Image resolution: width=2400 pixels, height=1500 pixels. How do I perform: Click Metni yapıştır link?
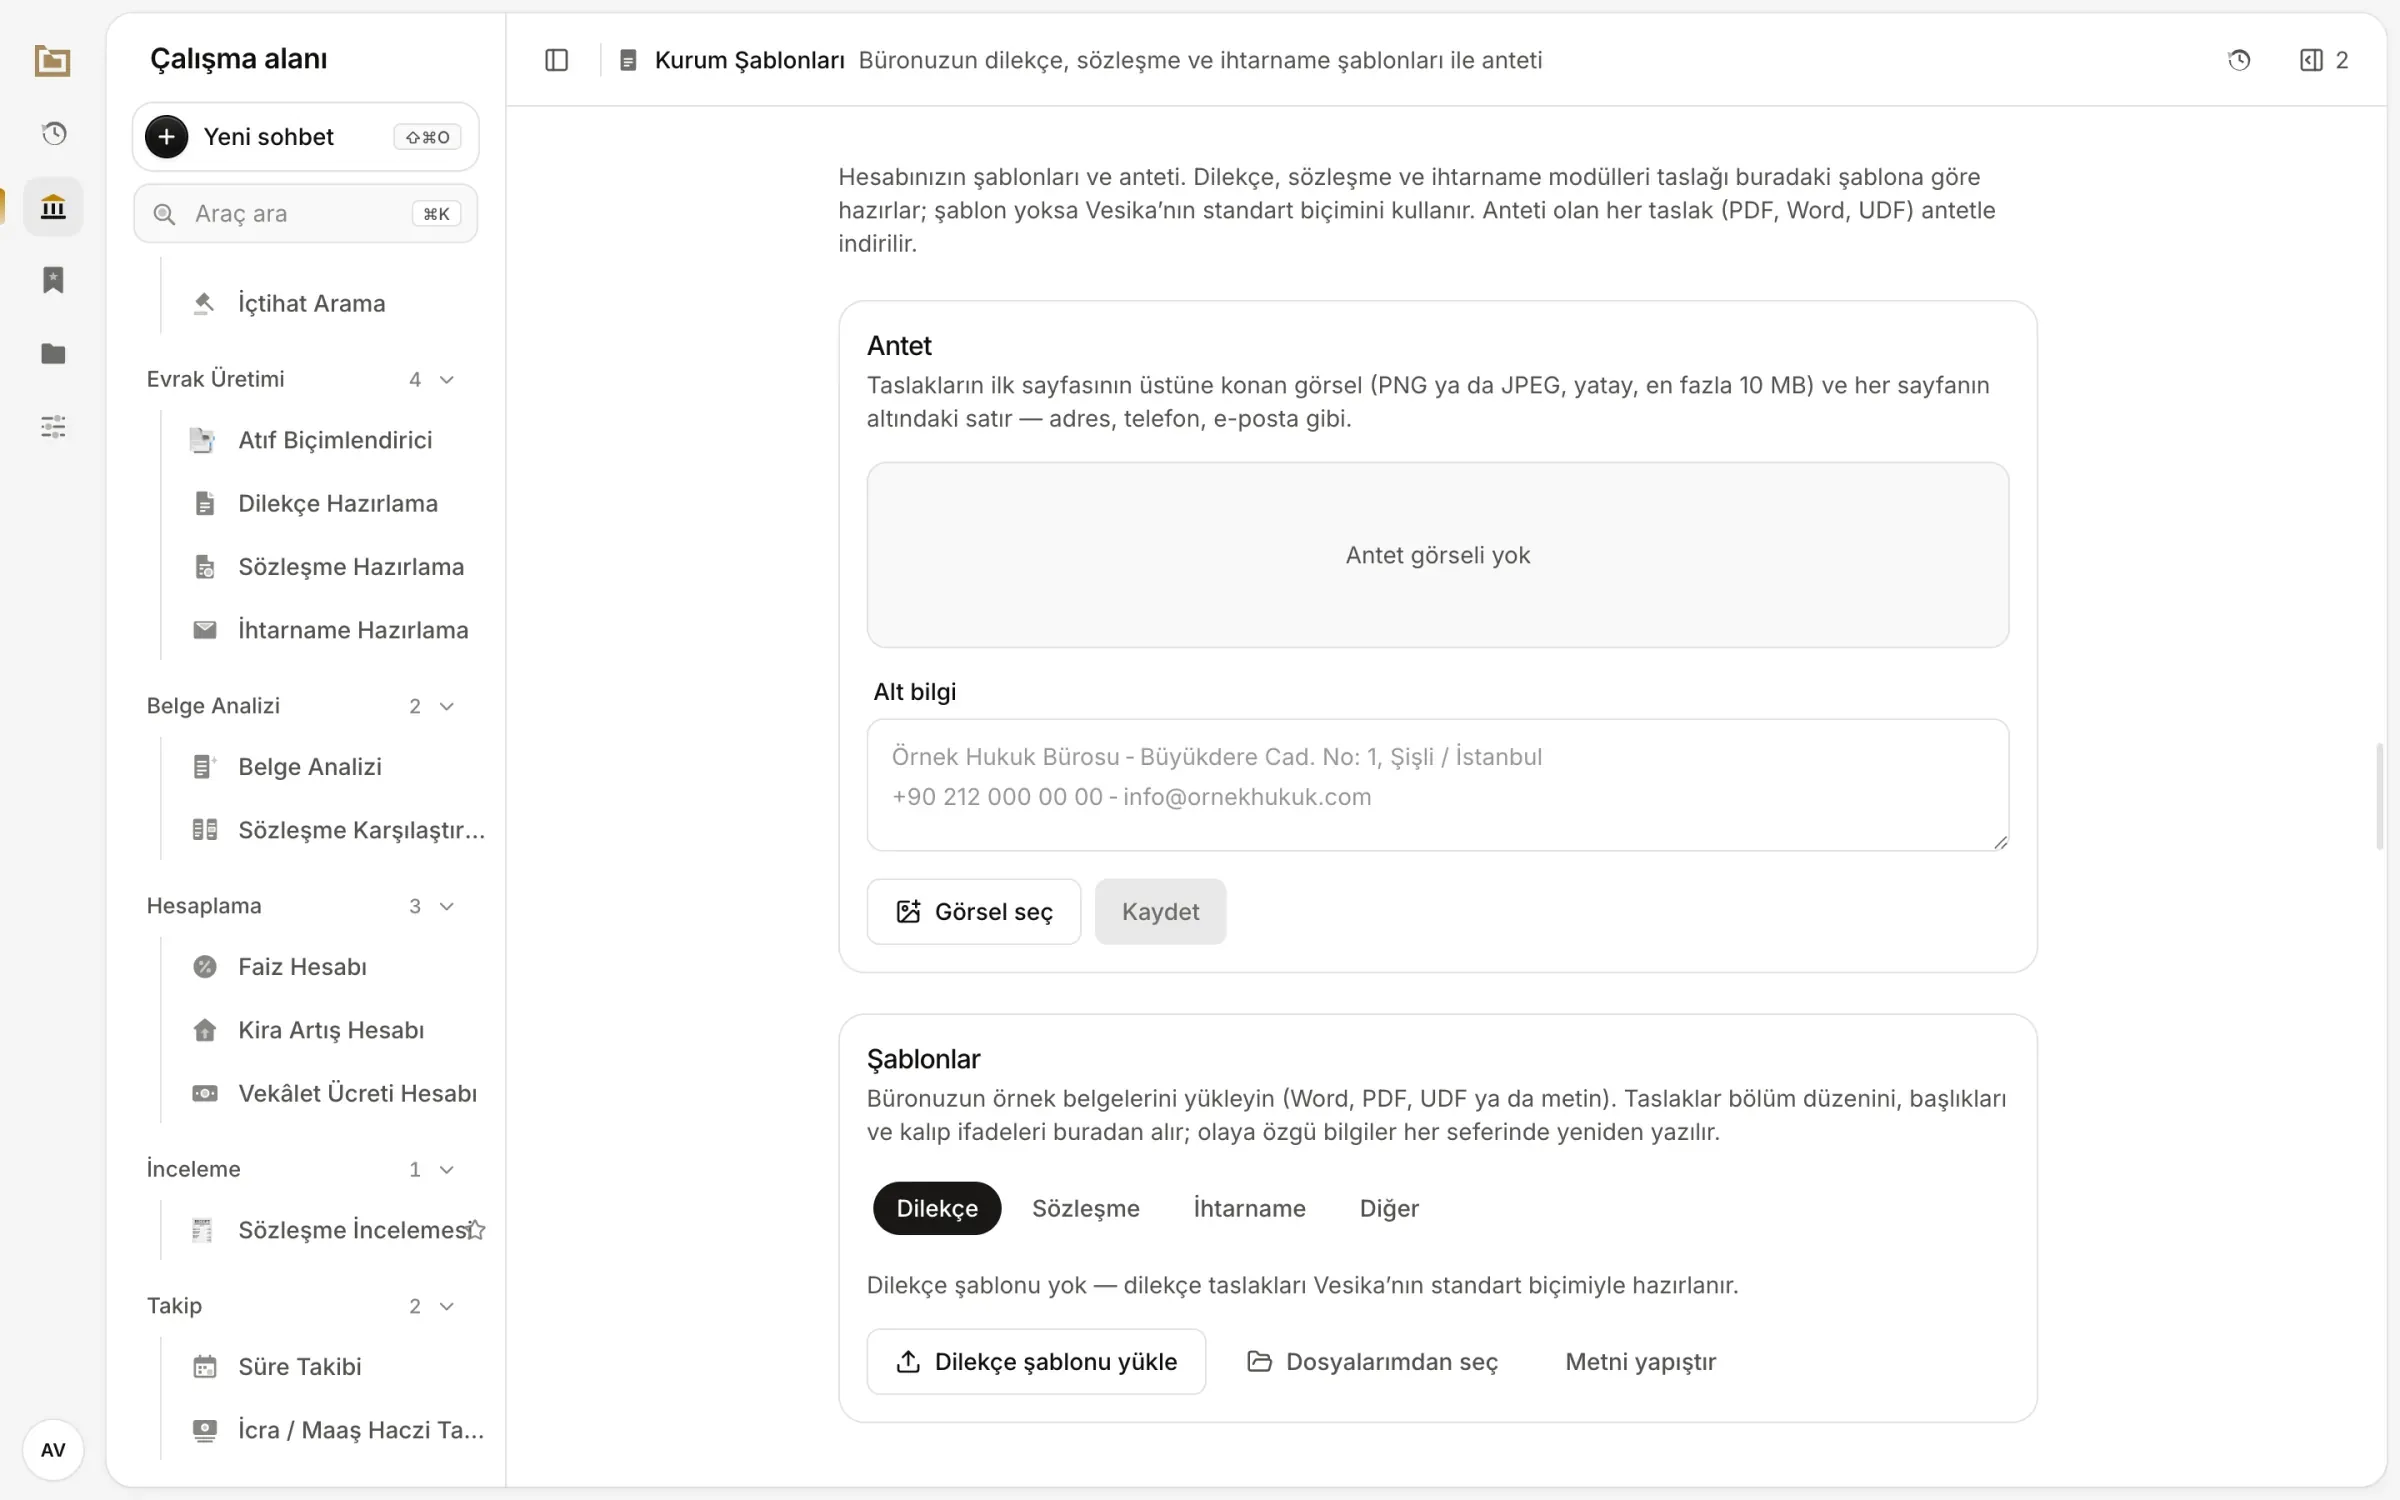pyautogui.click(x=1640, y=1361)
